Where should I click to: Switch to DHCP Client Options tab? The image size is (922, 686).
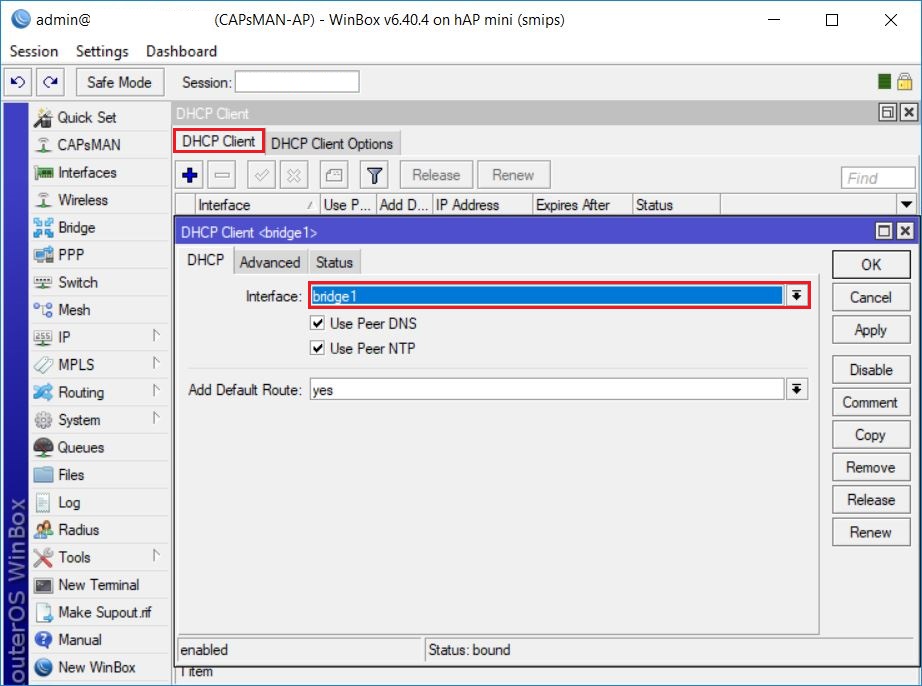[x=332, y=143]
